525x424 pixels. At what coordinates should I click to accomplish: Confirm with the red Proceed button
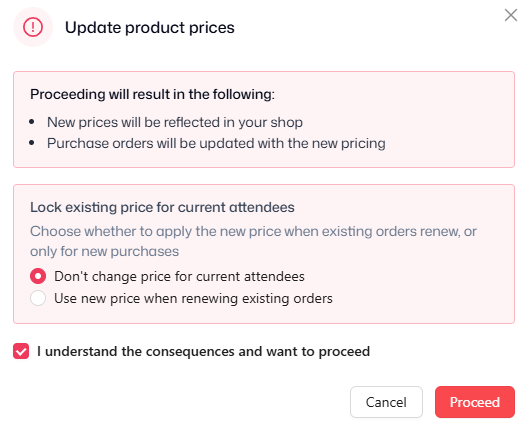474,402
